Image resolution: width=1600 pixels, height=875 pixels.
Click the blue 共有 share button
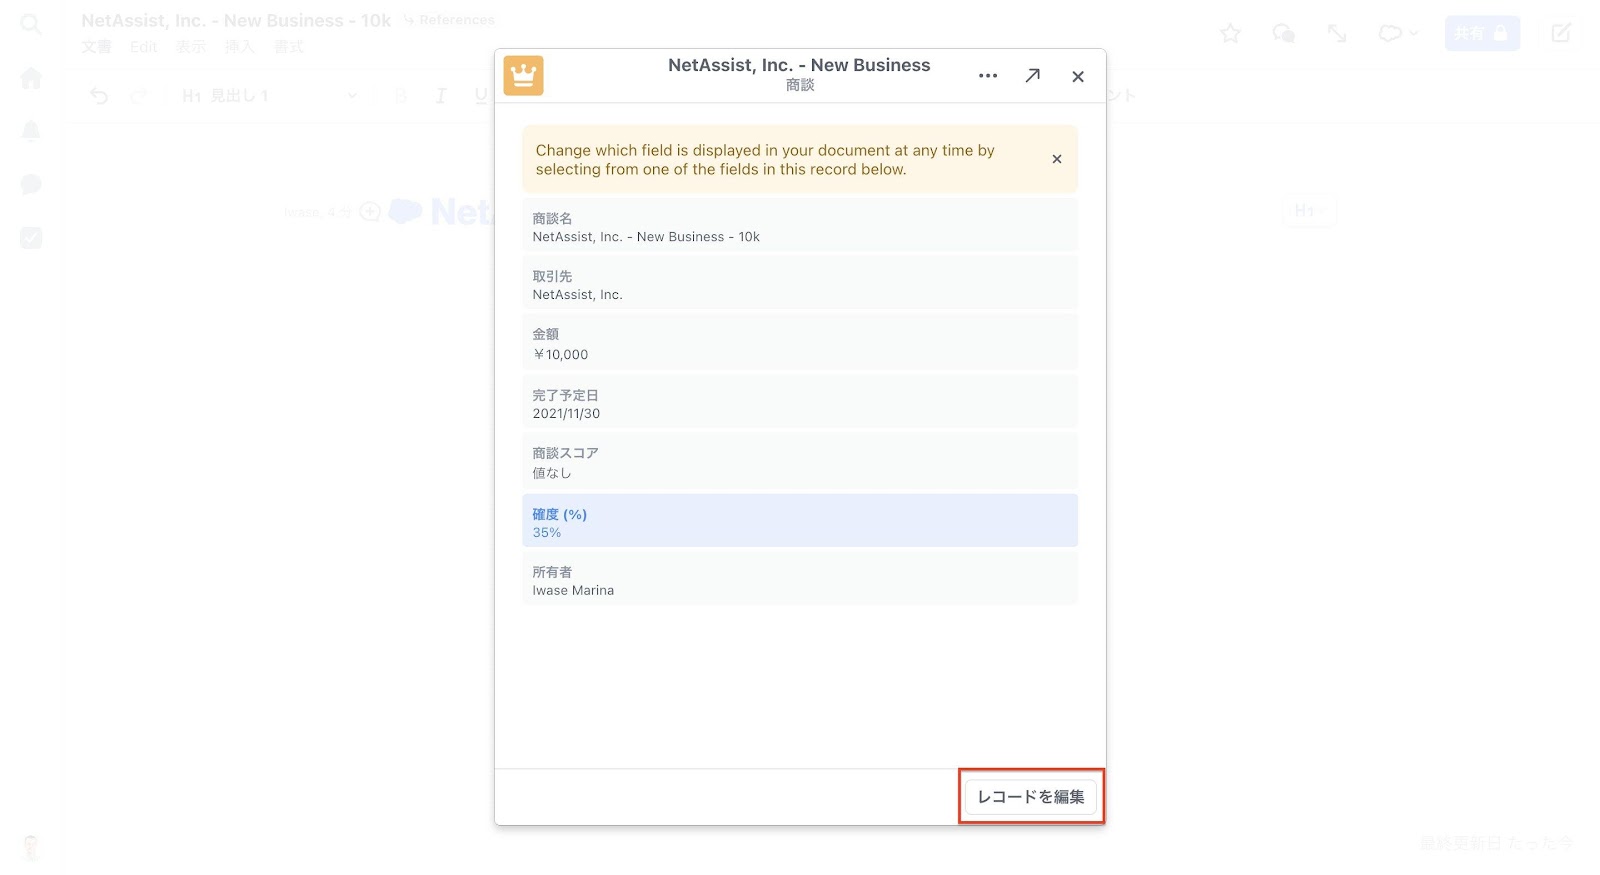pyautogui.click(x=1482, y=34)
